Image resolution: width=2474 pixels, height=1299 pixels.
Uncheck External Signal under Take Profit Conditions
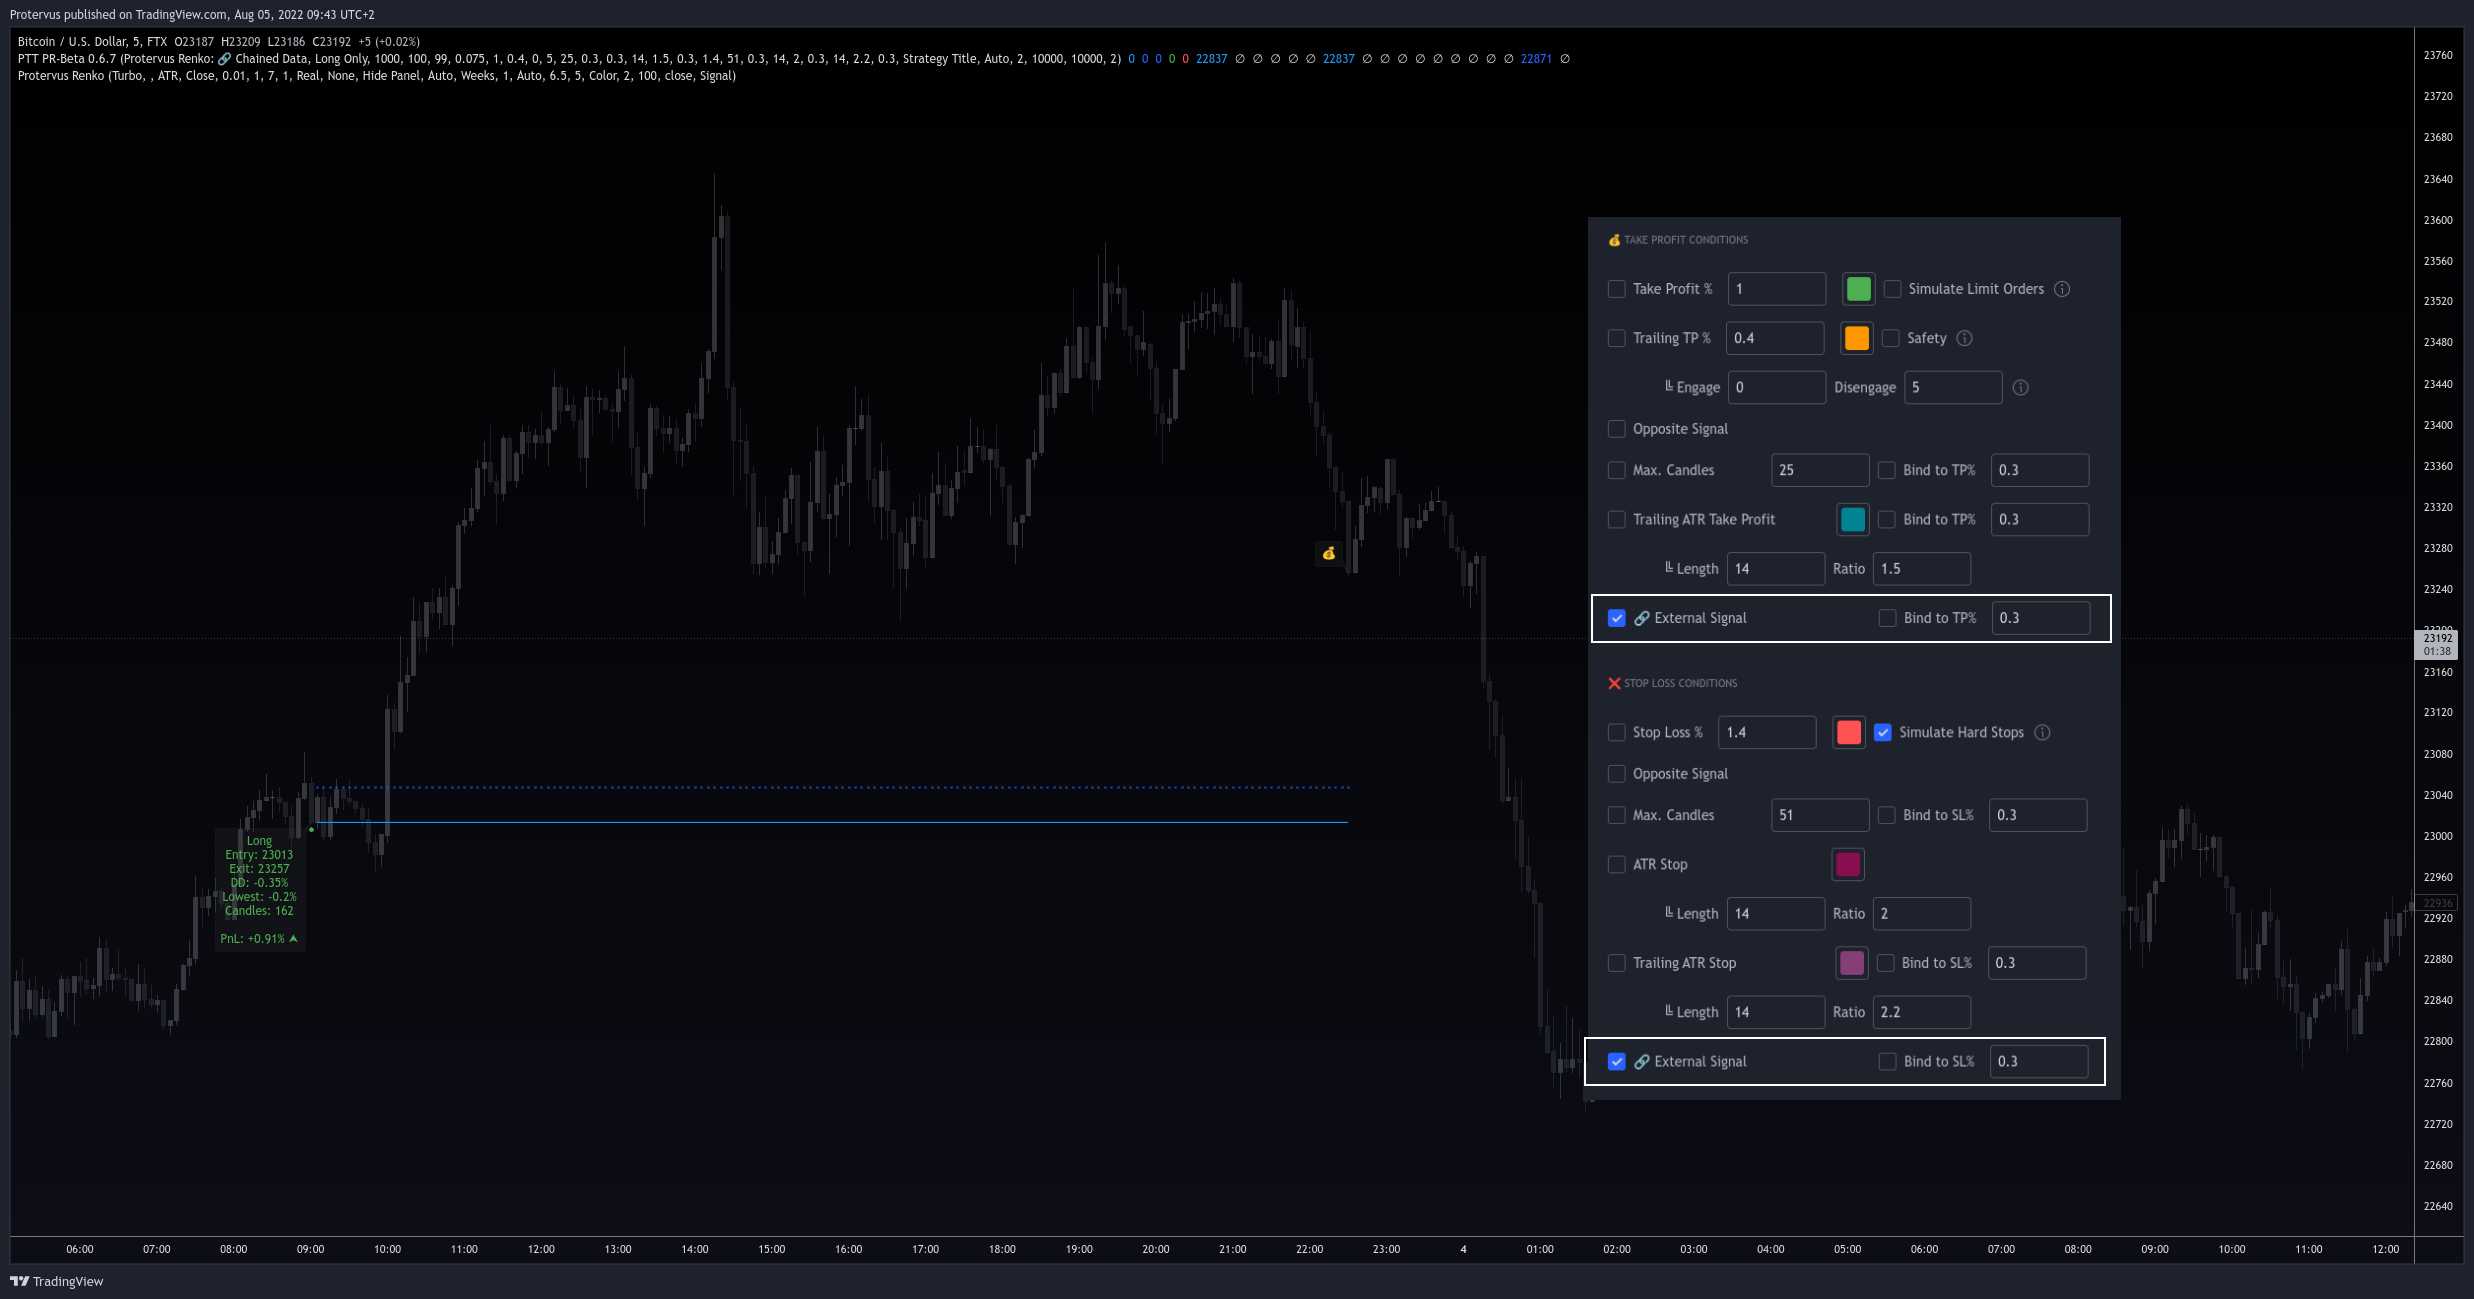(1616, 618)
